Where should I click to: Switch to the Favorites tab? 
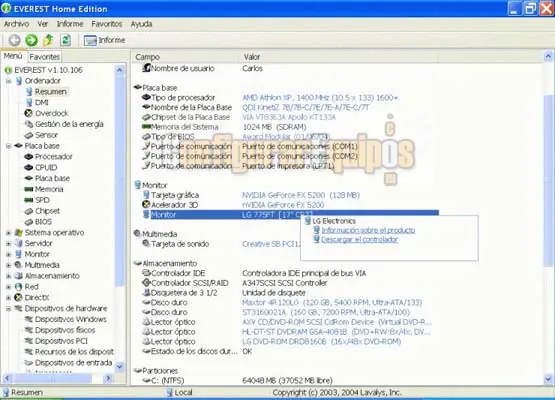coord(44,57)
